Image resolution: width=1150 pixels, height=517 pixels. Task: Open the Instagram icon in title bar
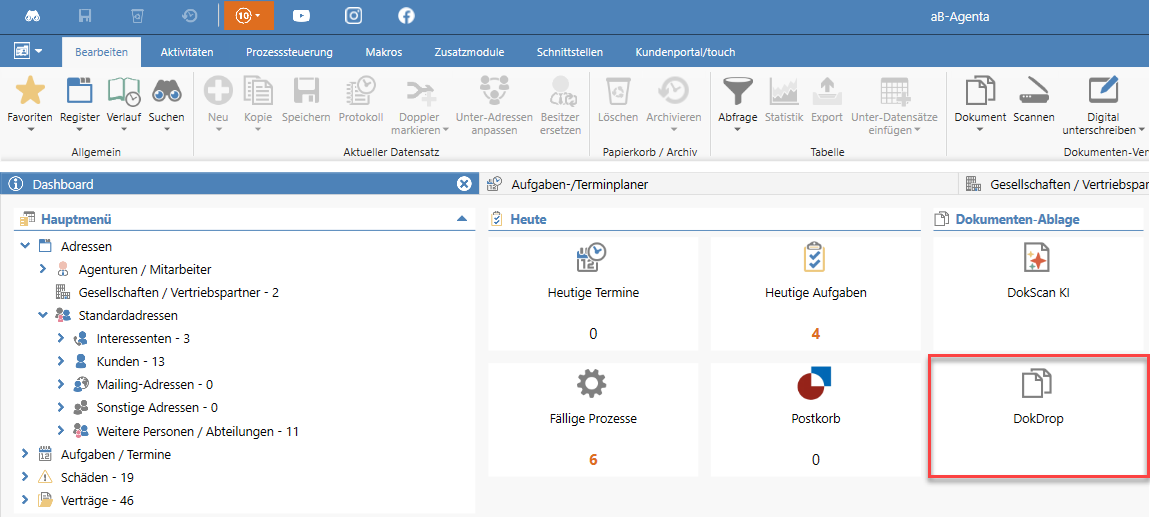354,16
